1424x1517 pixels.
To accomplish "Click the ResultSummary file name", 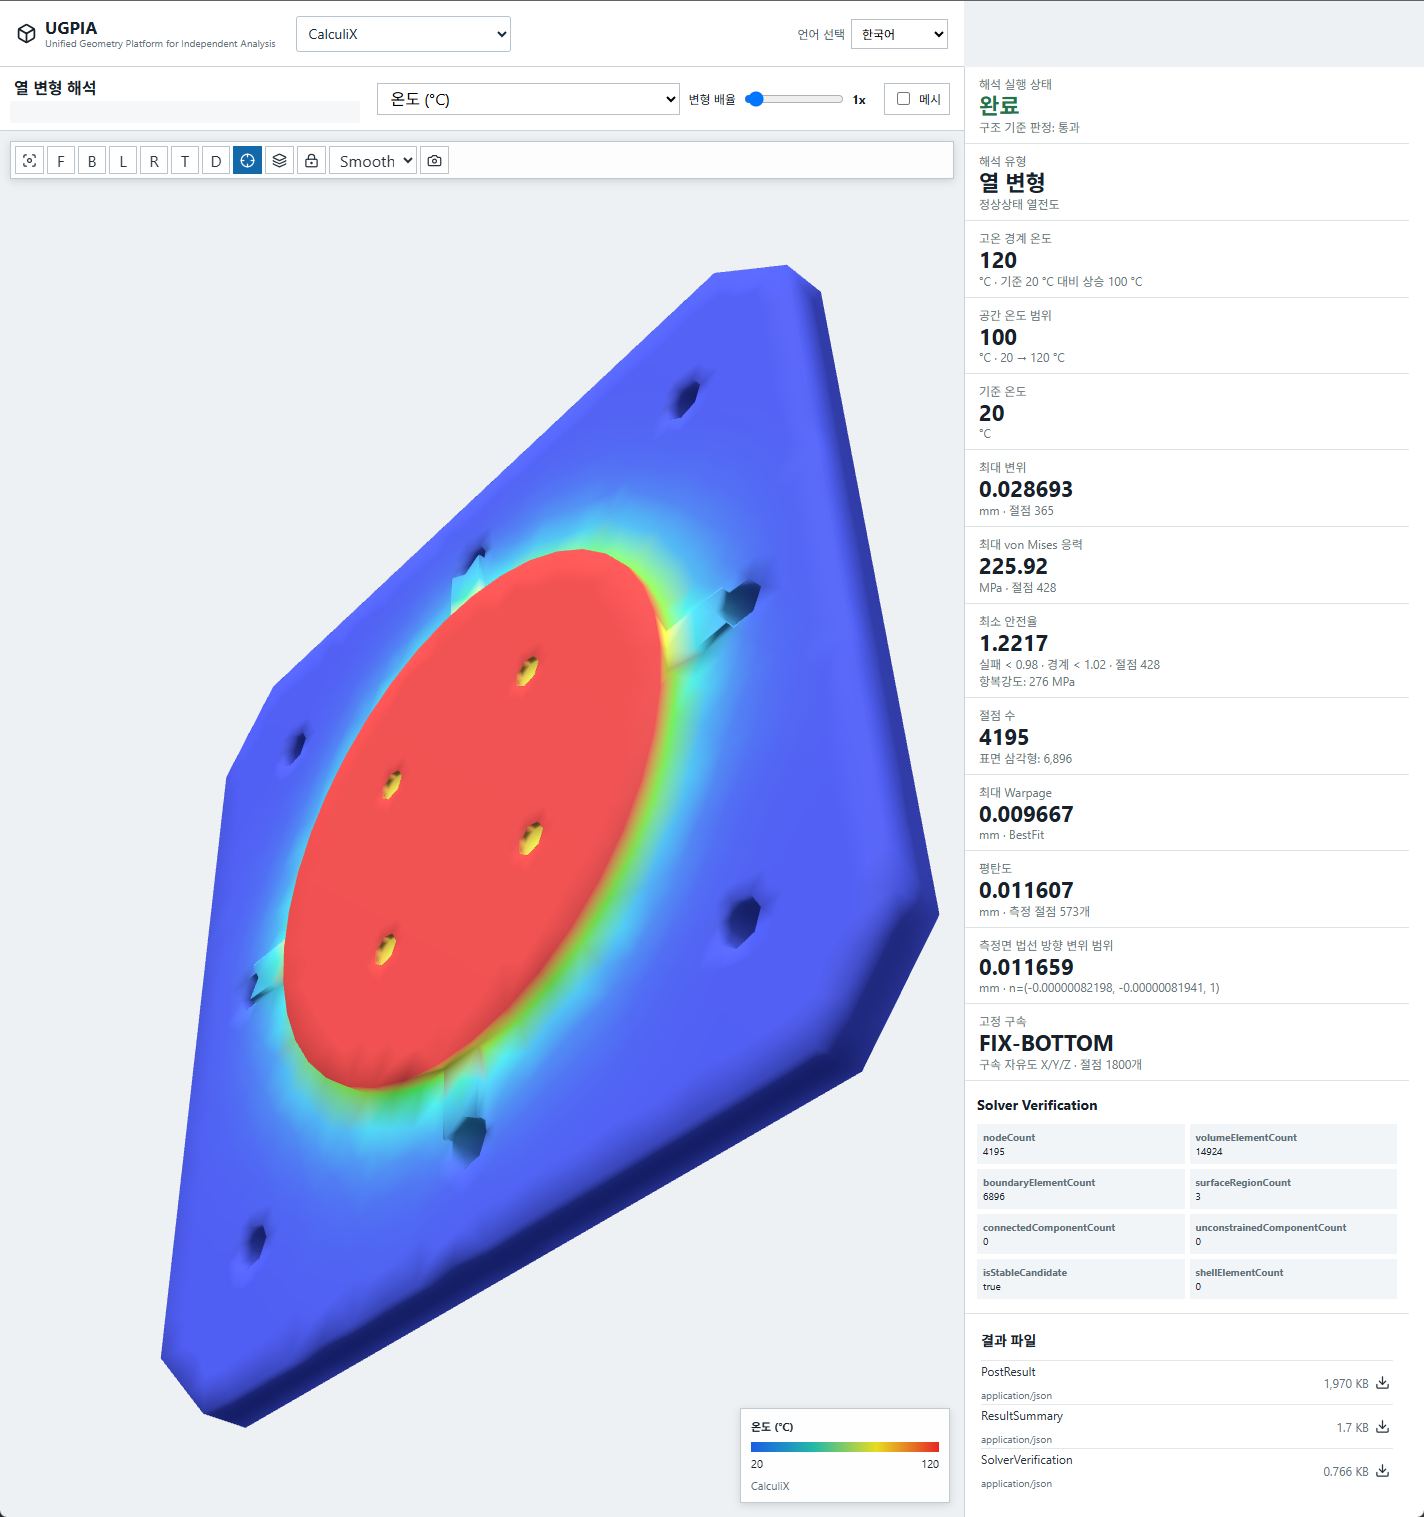I will (1022, 1416).
